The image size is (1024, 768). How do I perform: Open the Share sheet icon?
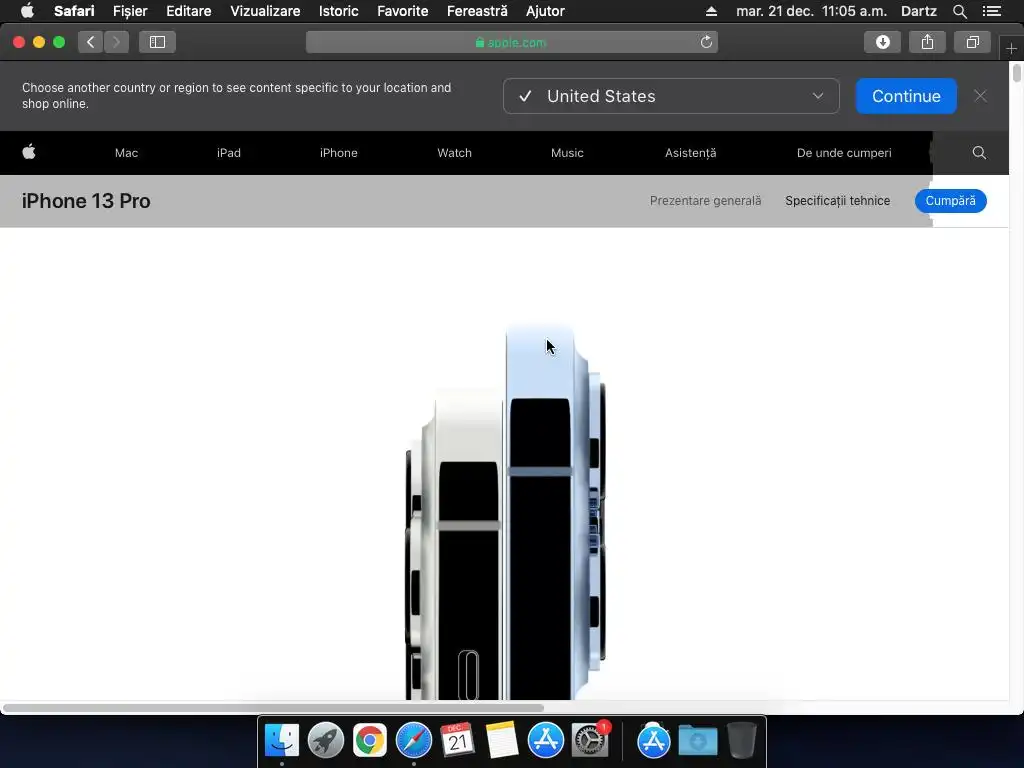tap(927, 42)
